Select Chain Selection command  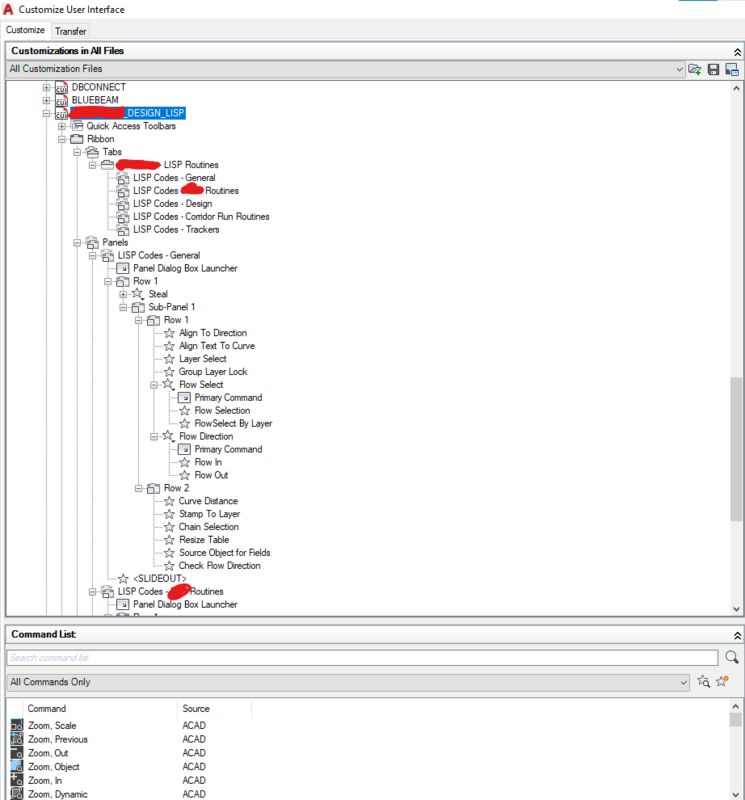pos(209,527)
